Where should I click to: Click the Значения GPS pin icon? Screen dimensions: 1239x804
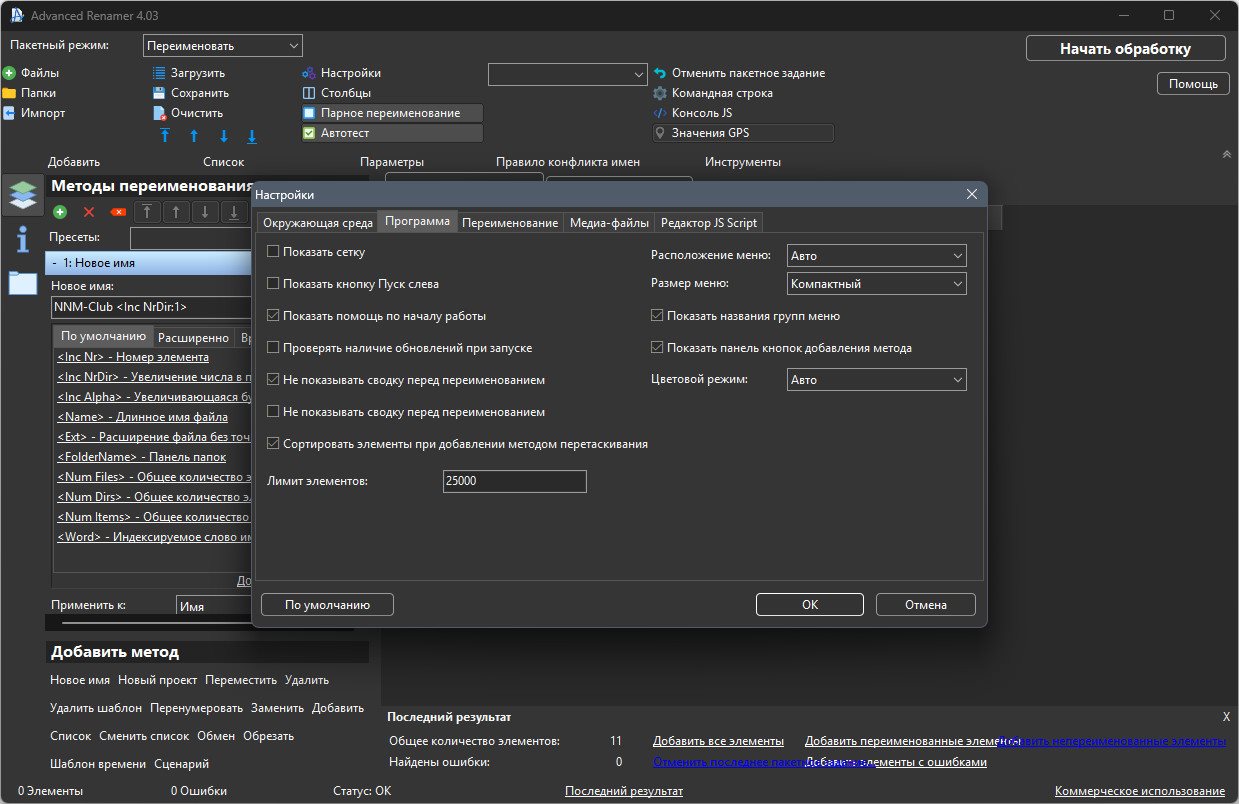pos(660,133)
